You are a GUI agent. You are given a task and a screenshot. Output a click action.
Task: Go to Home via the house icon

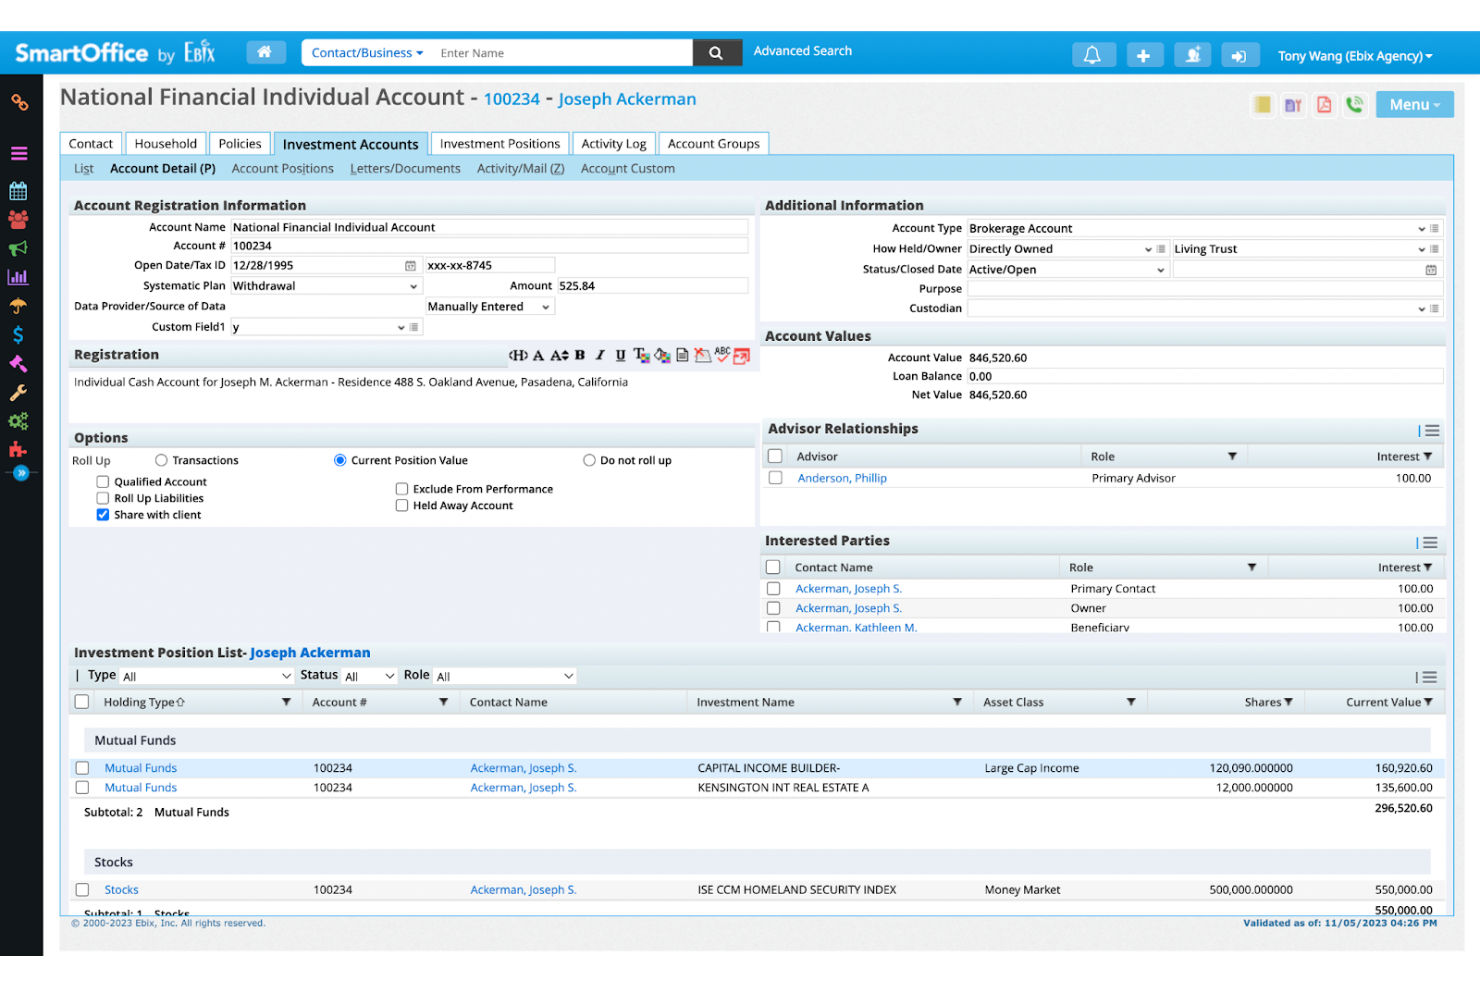(x=265, y=52)
